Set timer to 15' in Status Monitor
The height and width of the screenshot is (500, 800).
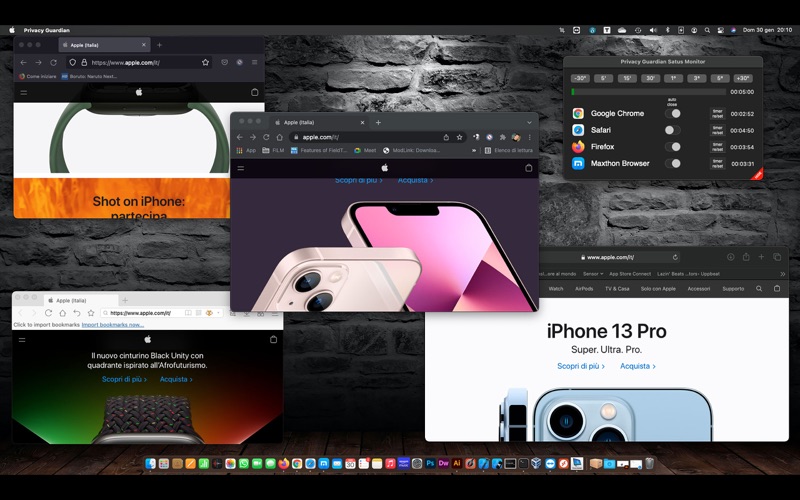pyautogui.click(x=627, y=78)
